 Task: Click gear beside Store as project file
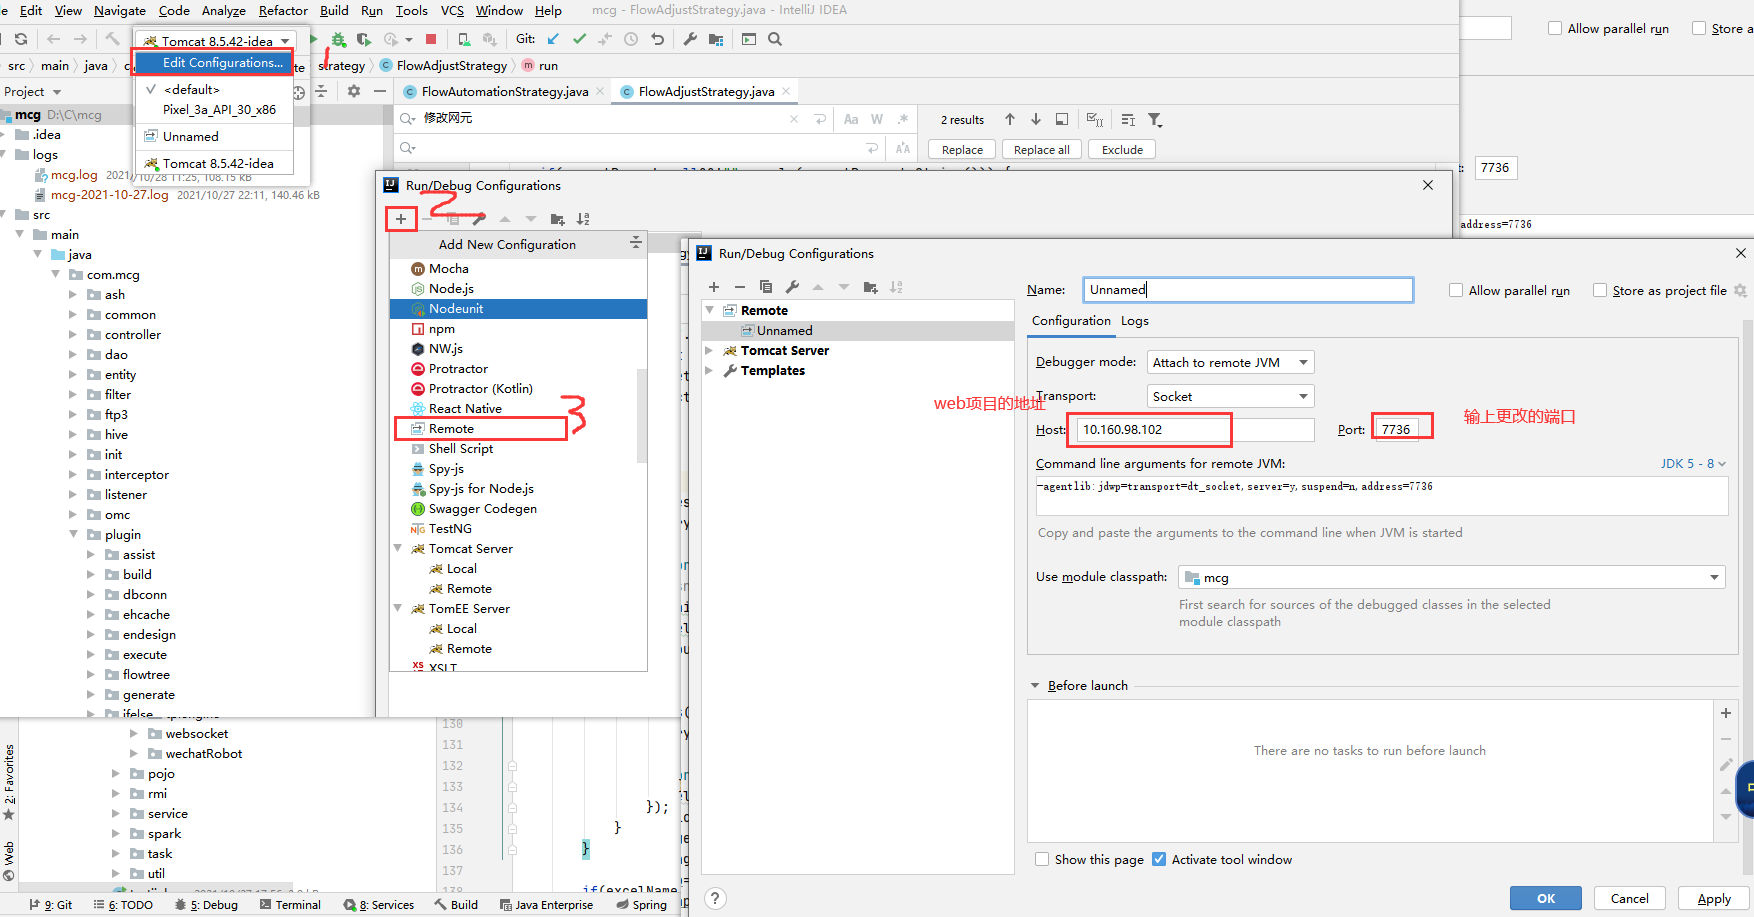coord(1740,290)
